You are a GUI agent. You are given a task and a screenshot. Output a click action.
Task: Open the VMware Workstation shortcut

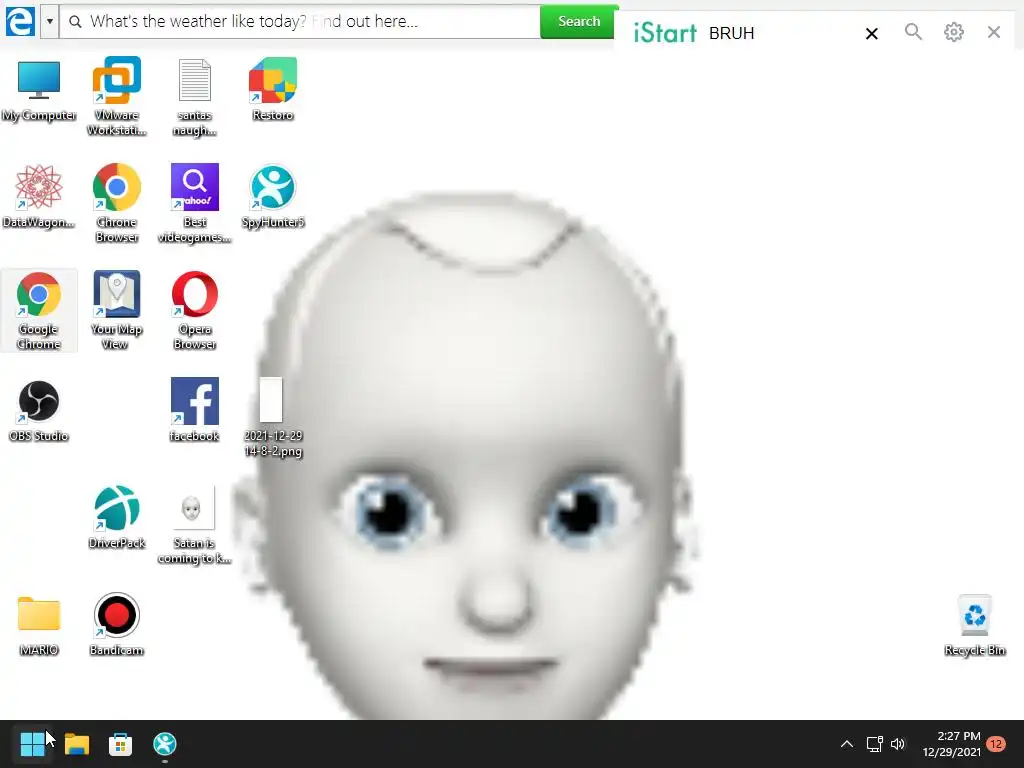(116, 96)
